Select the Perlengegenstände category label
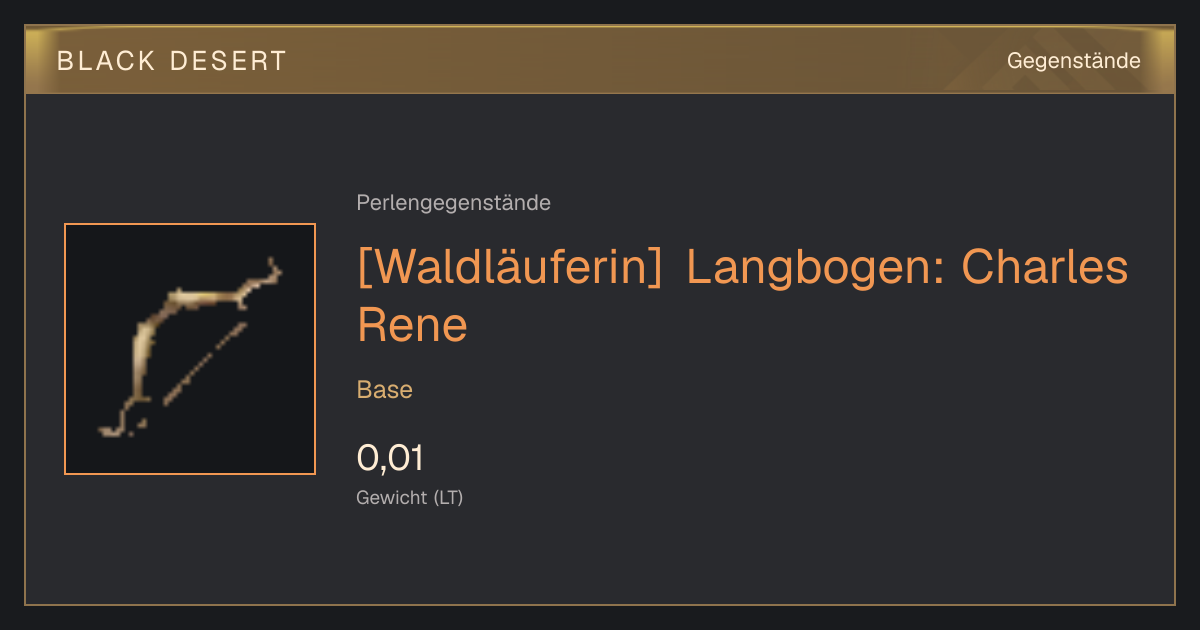This screenshot has width=1200, height=630. point(453,203)
